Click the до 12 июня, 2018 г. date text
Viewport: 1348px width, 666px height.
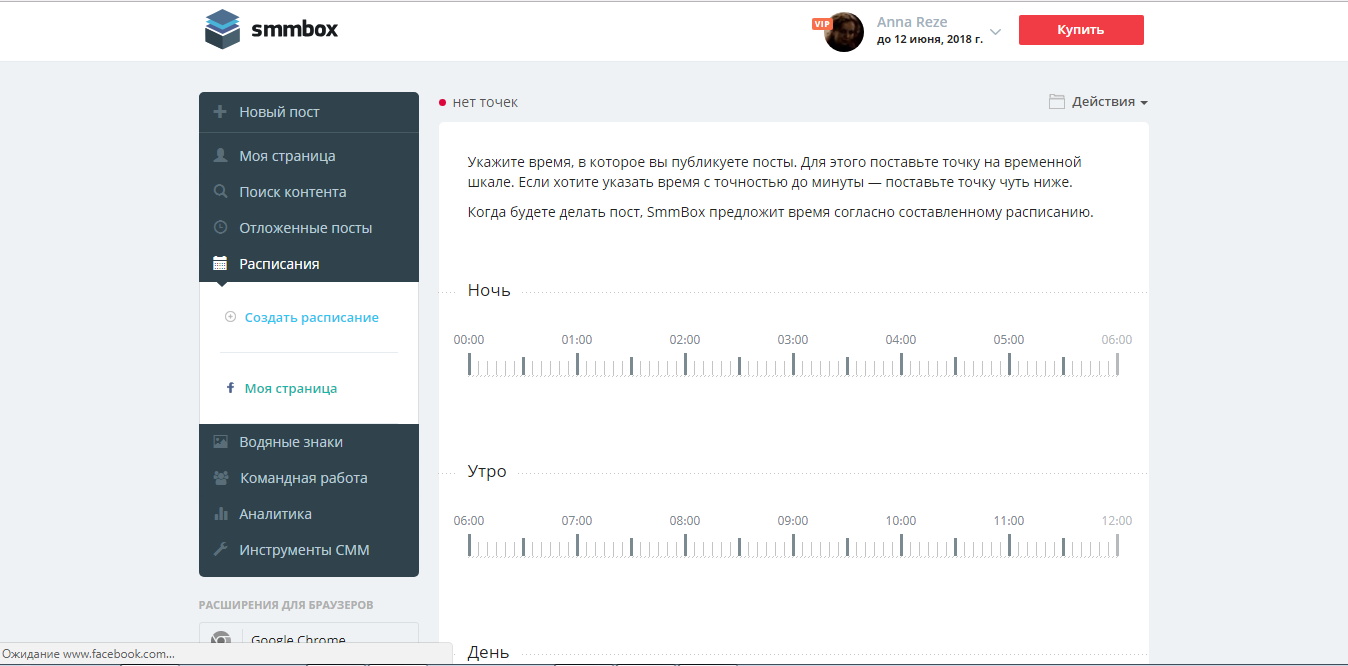(930, 40)
